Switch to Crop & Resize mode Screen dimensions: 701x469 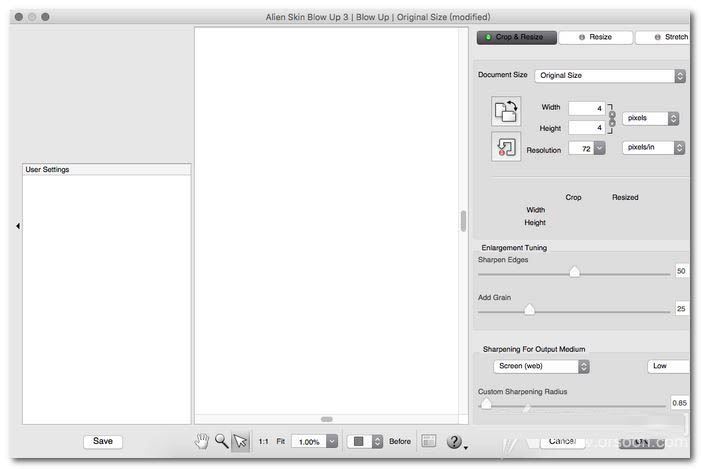(517, 37)
